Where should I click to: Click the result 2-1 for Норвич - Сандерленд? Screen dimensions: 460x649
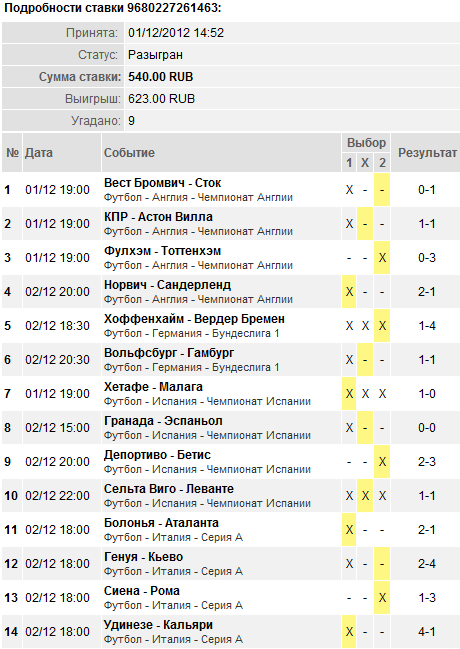[x=426, y=292]
